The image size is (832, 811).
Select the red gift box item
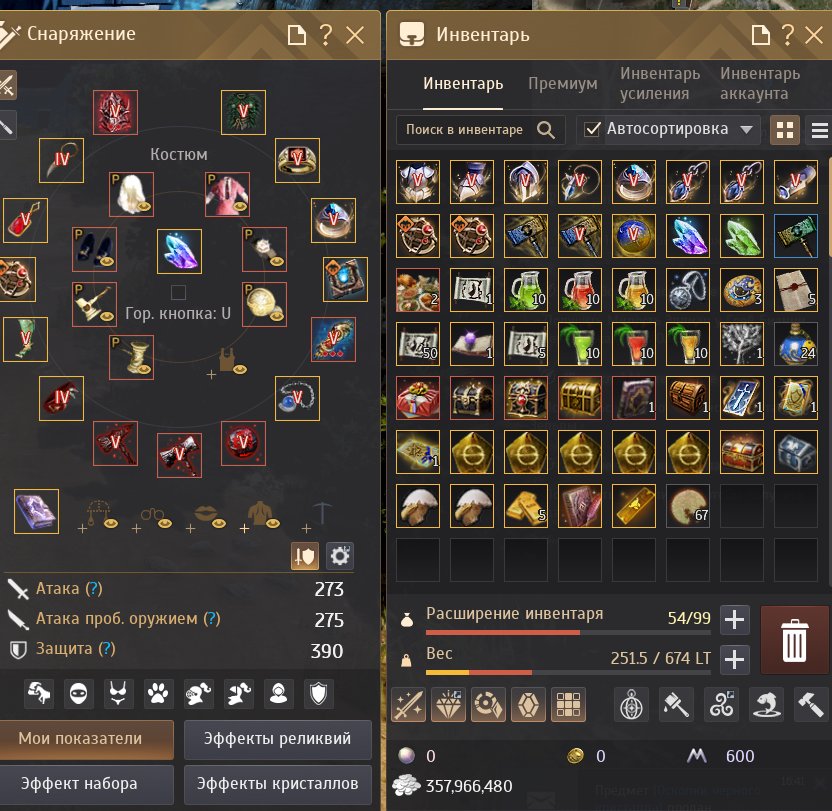418,398
